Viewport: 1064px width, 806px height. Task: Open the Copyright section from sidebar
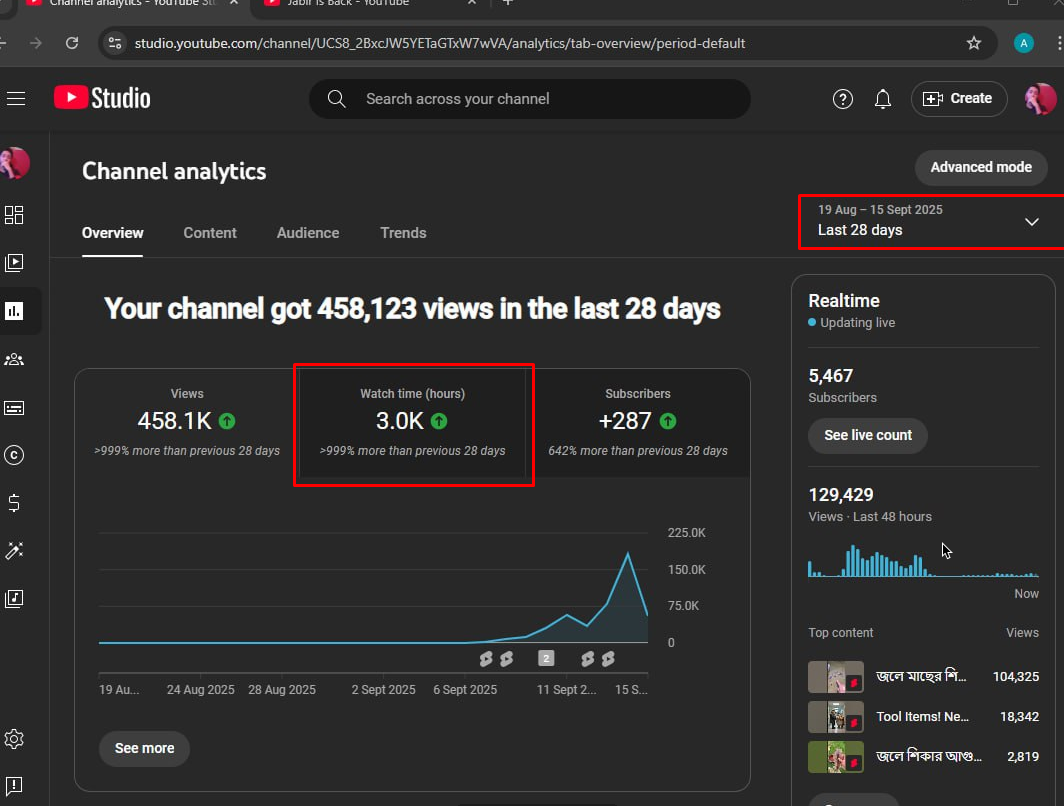tap(15, 455)
